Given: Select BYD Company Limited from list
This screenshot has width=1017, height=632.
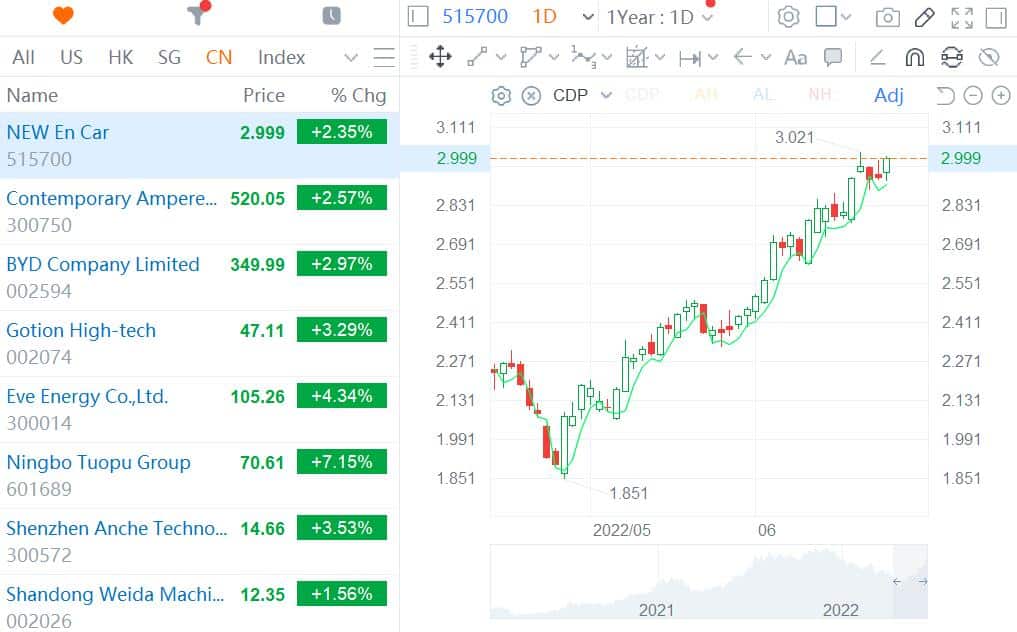Looking at the screenshot, I should [103, 264].
